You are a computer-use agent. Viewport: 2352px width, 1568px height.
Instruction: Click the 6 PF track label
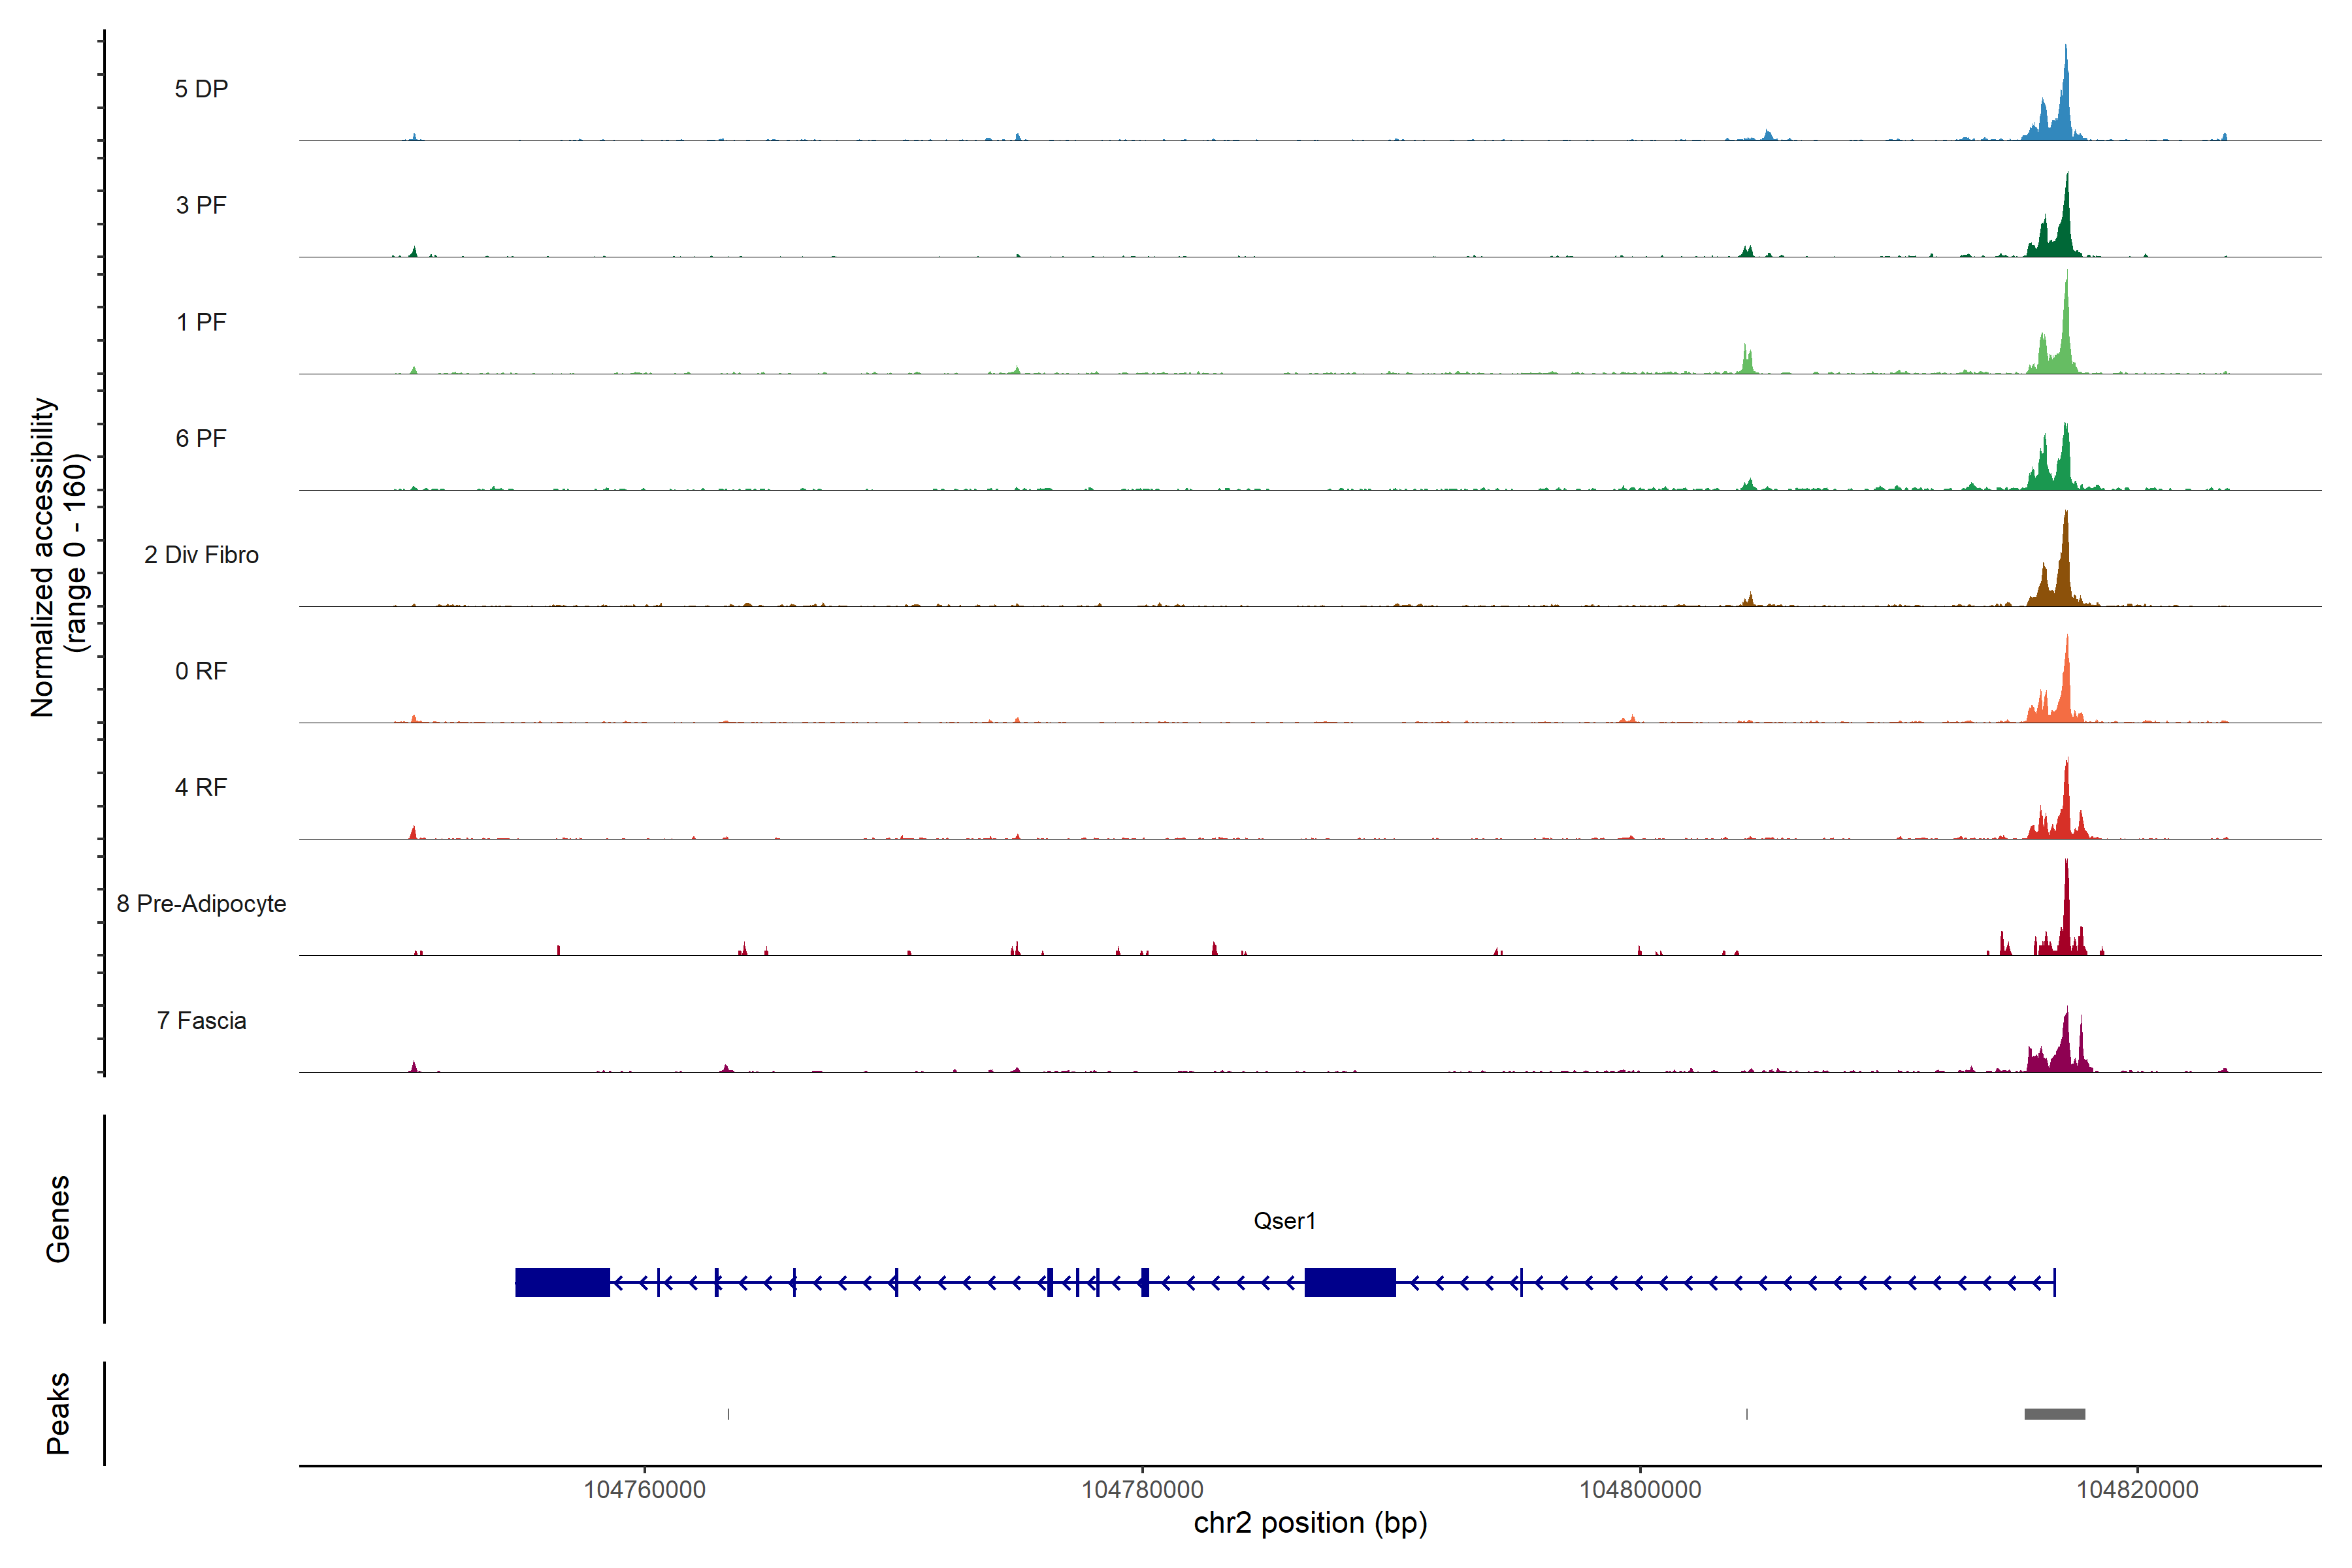pos(201,438)
